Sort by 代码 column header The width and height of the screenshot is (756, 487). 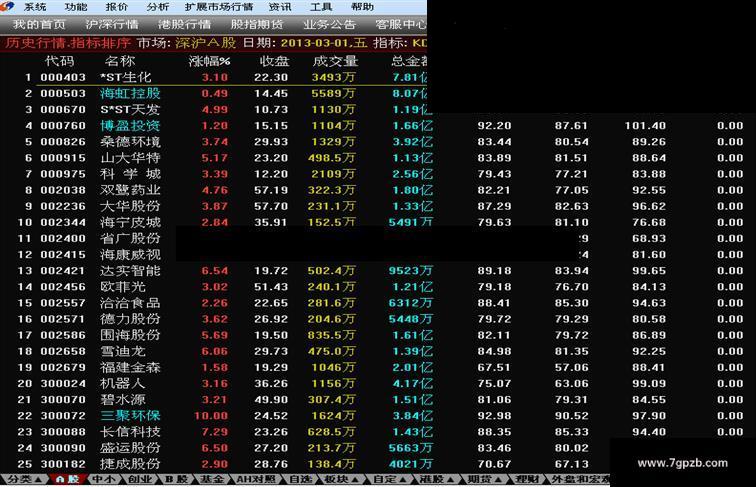click(60, 61)
